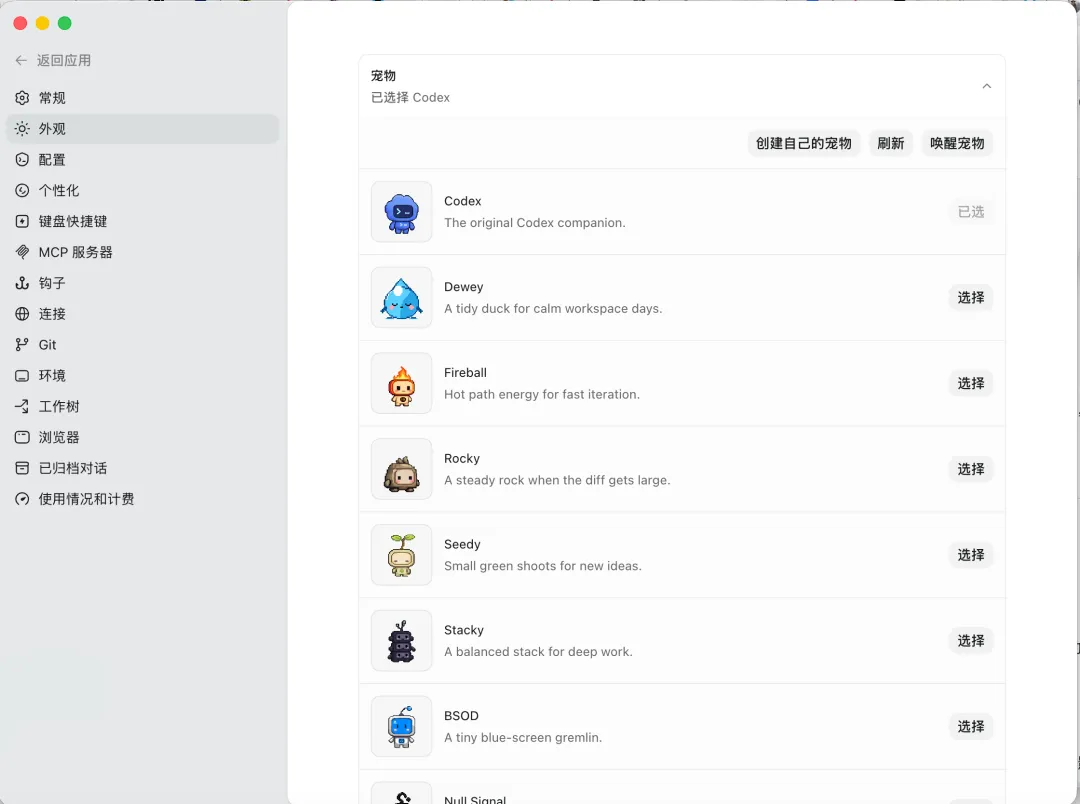This screenshot has height=804, width=1080.
Task: Click the 已选 button for Codex
Action: (970, 212)
